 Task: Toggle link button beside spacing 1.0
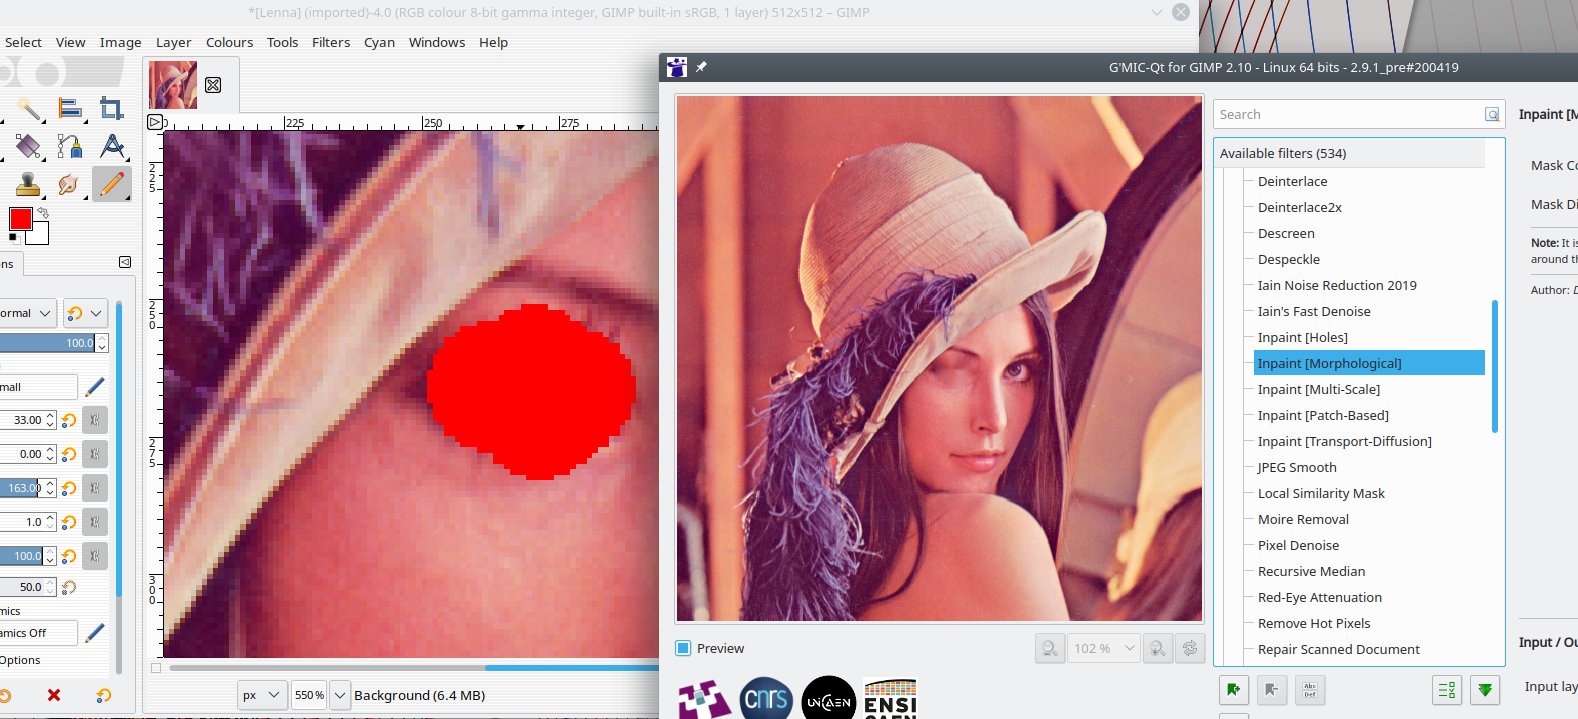pyautogui.click(x=95, y=522)
